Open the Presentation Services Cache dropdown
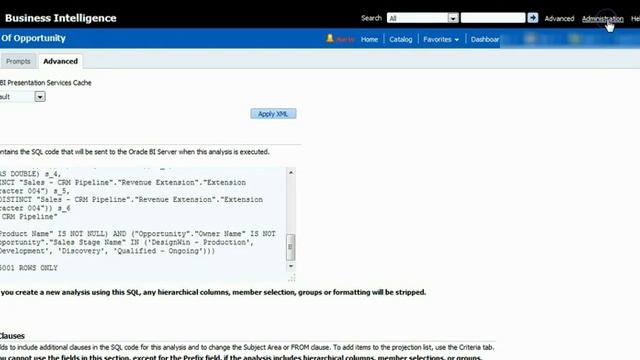The width and height of the screenshot is (640, 360). click(x=40, y=97)
